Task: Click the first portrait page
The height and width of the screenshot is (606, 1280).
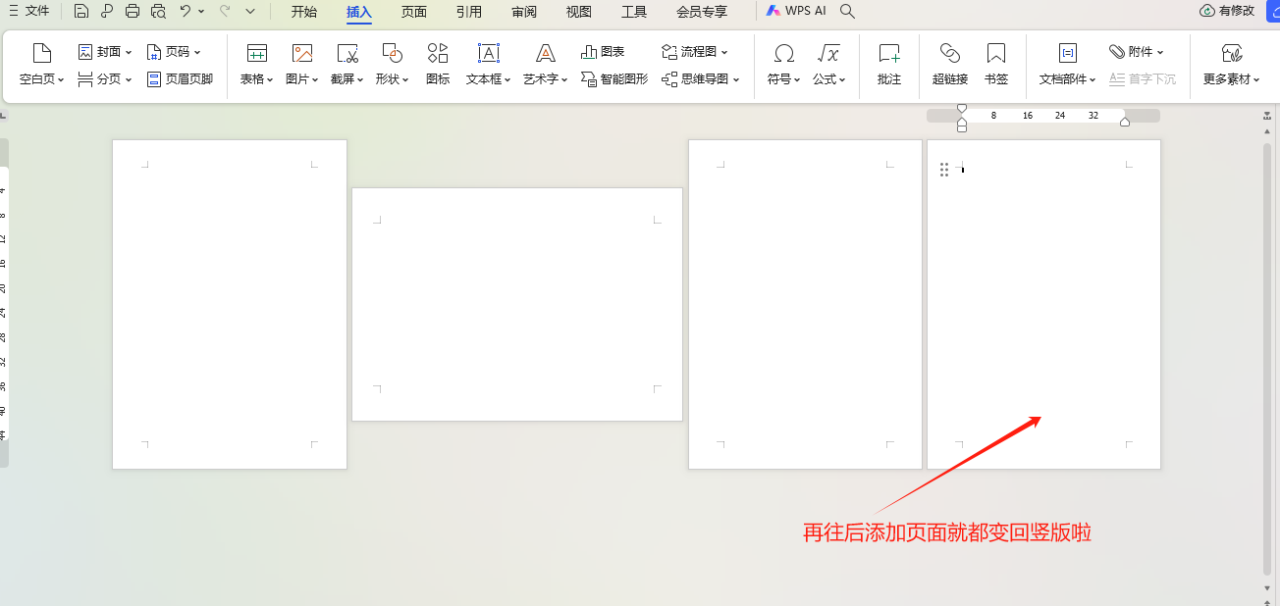Action: pos(229,304)
